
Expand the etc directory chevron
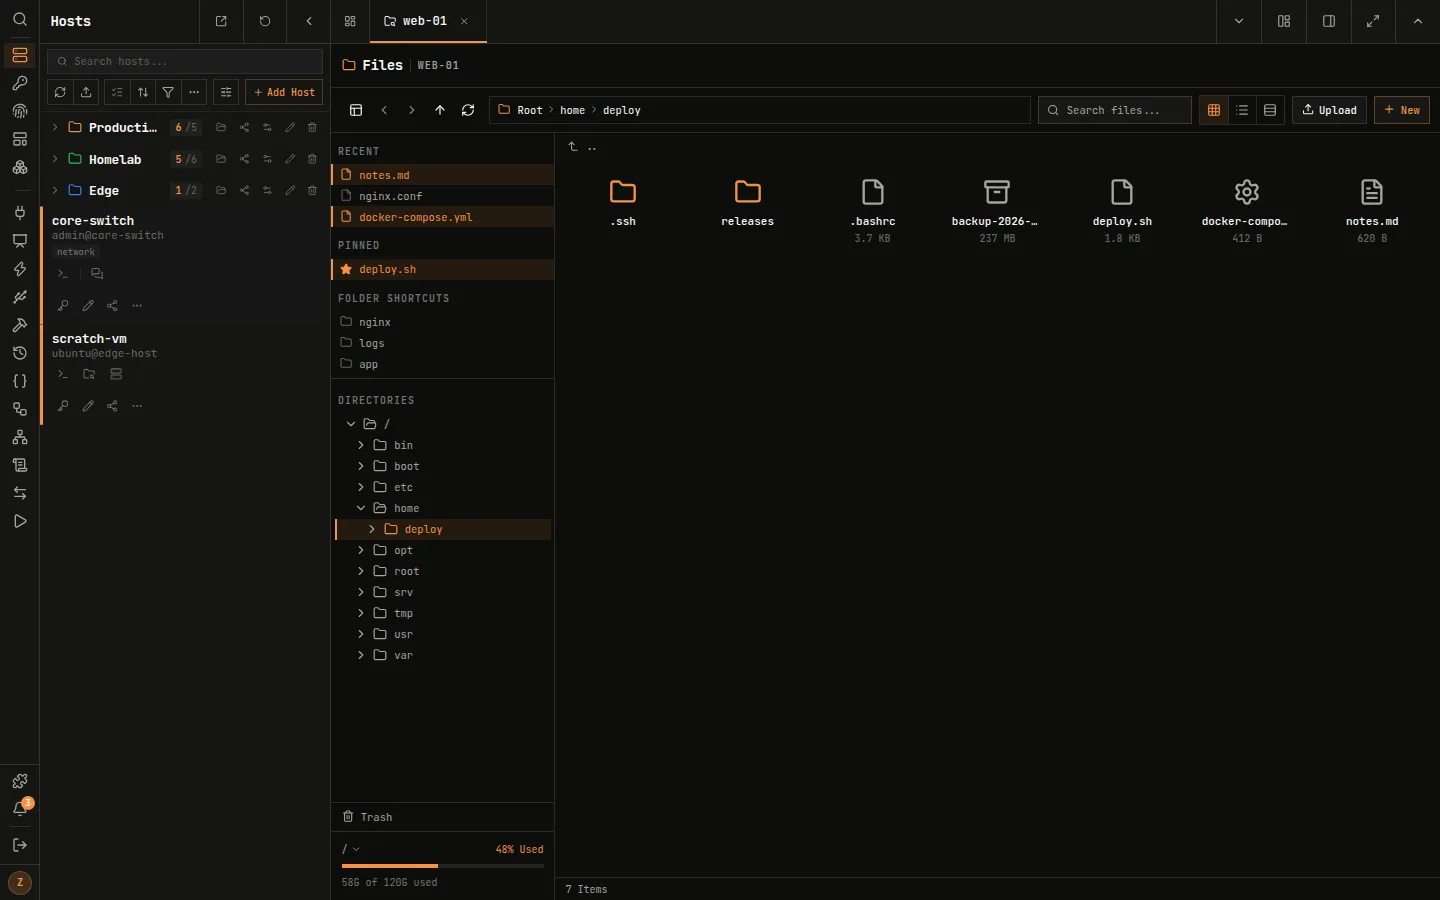tap(361, 487)
